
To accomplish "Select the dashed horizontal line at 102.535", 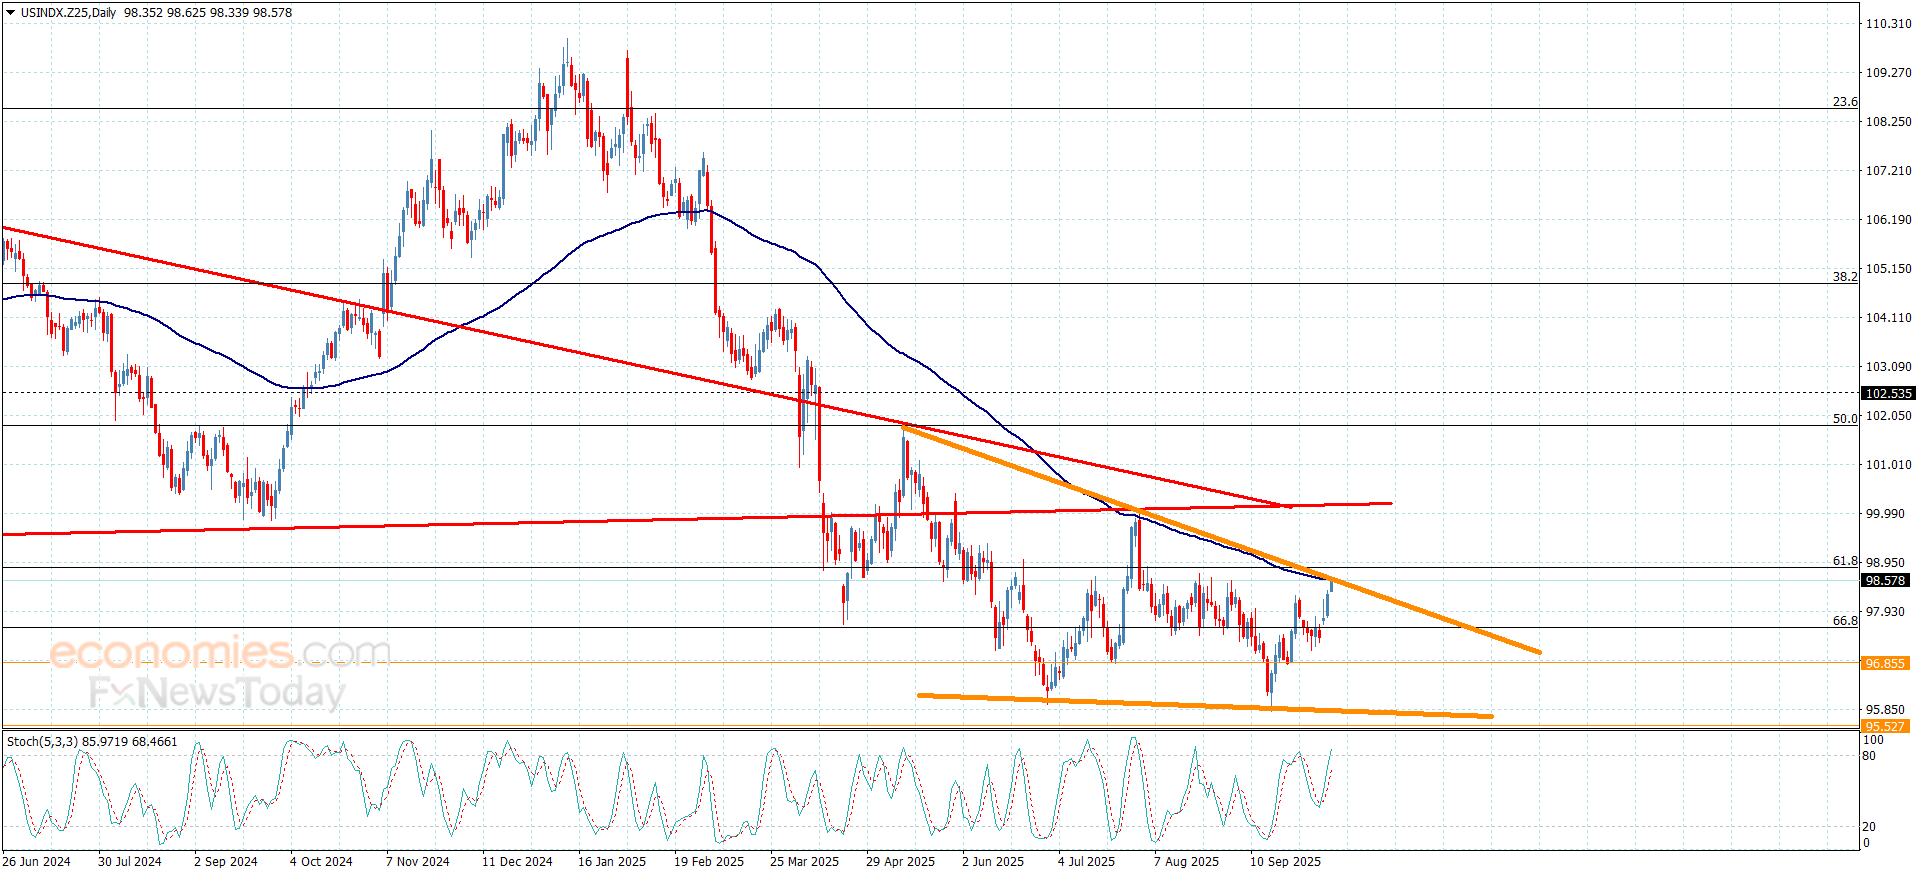I will pyautogui.click(x=930, y=393).
